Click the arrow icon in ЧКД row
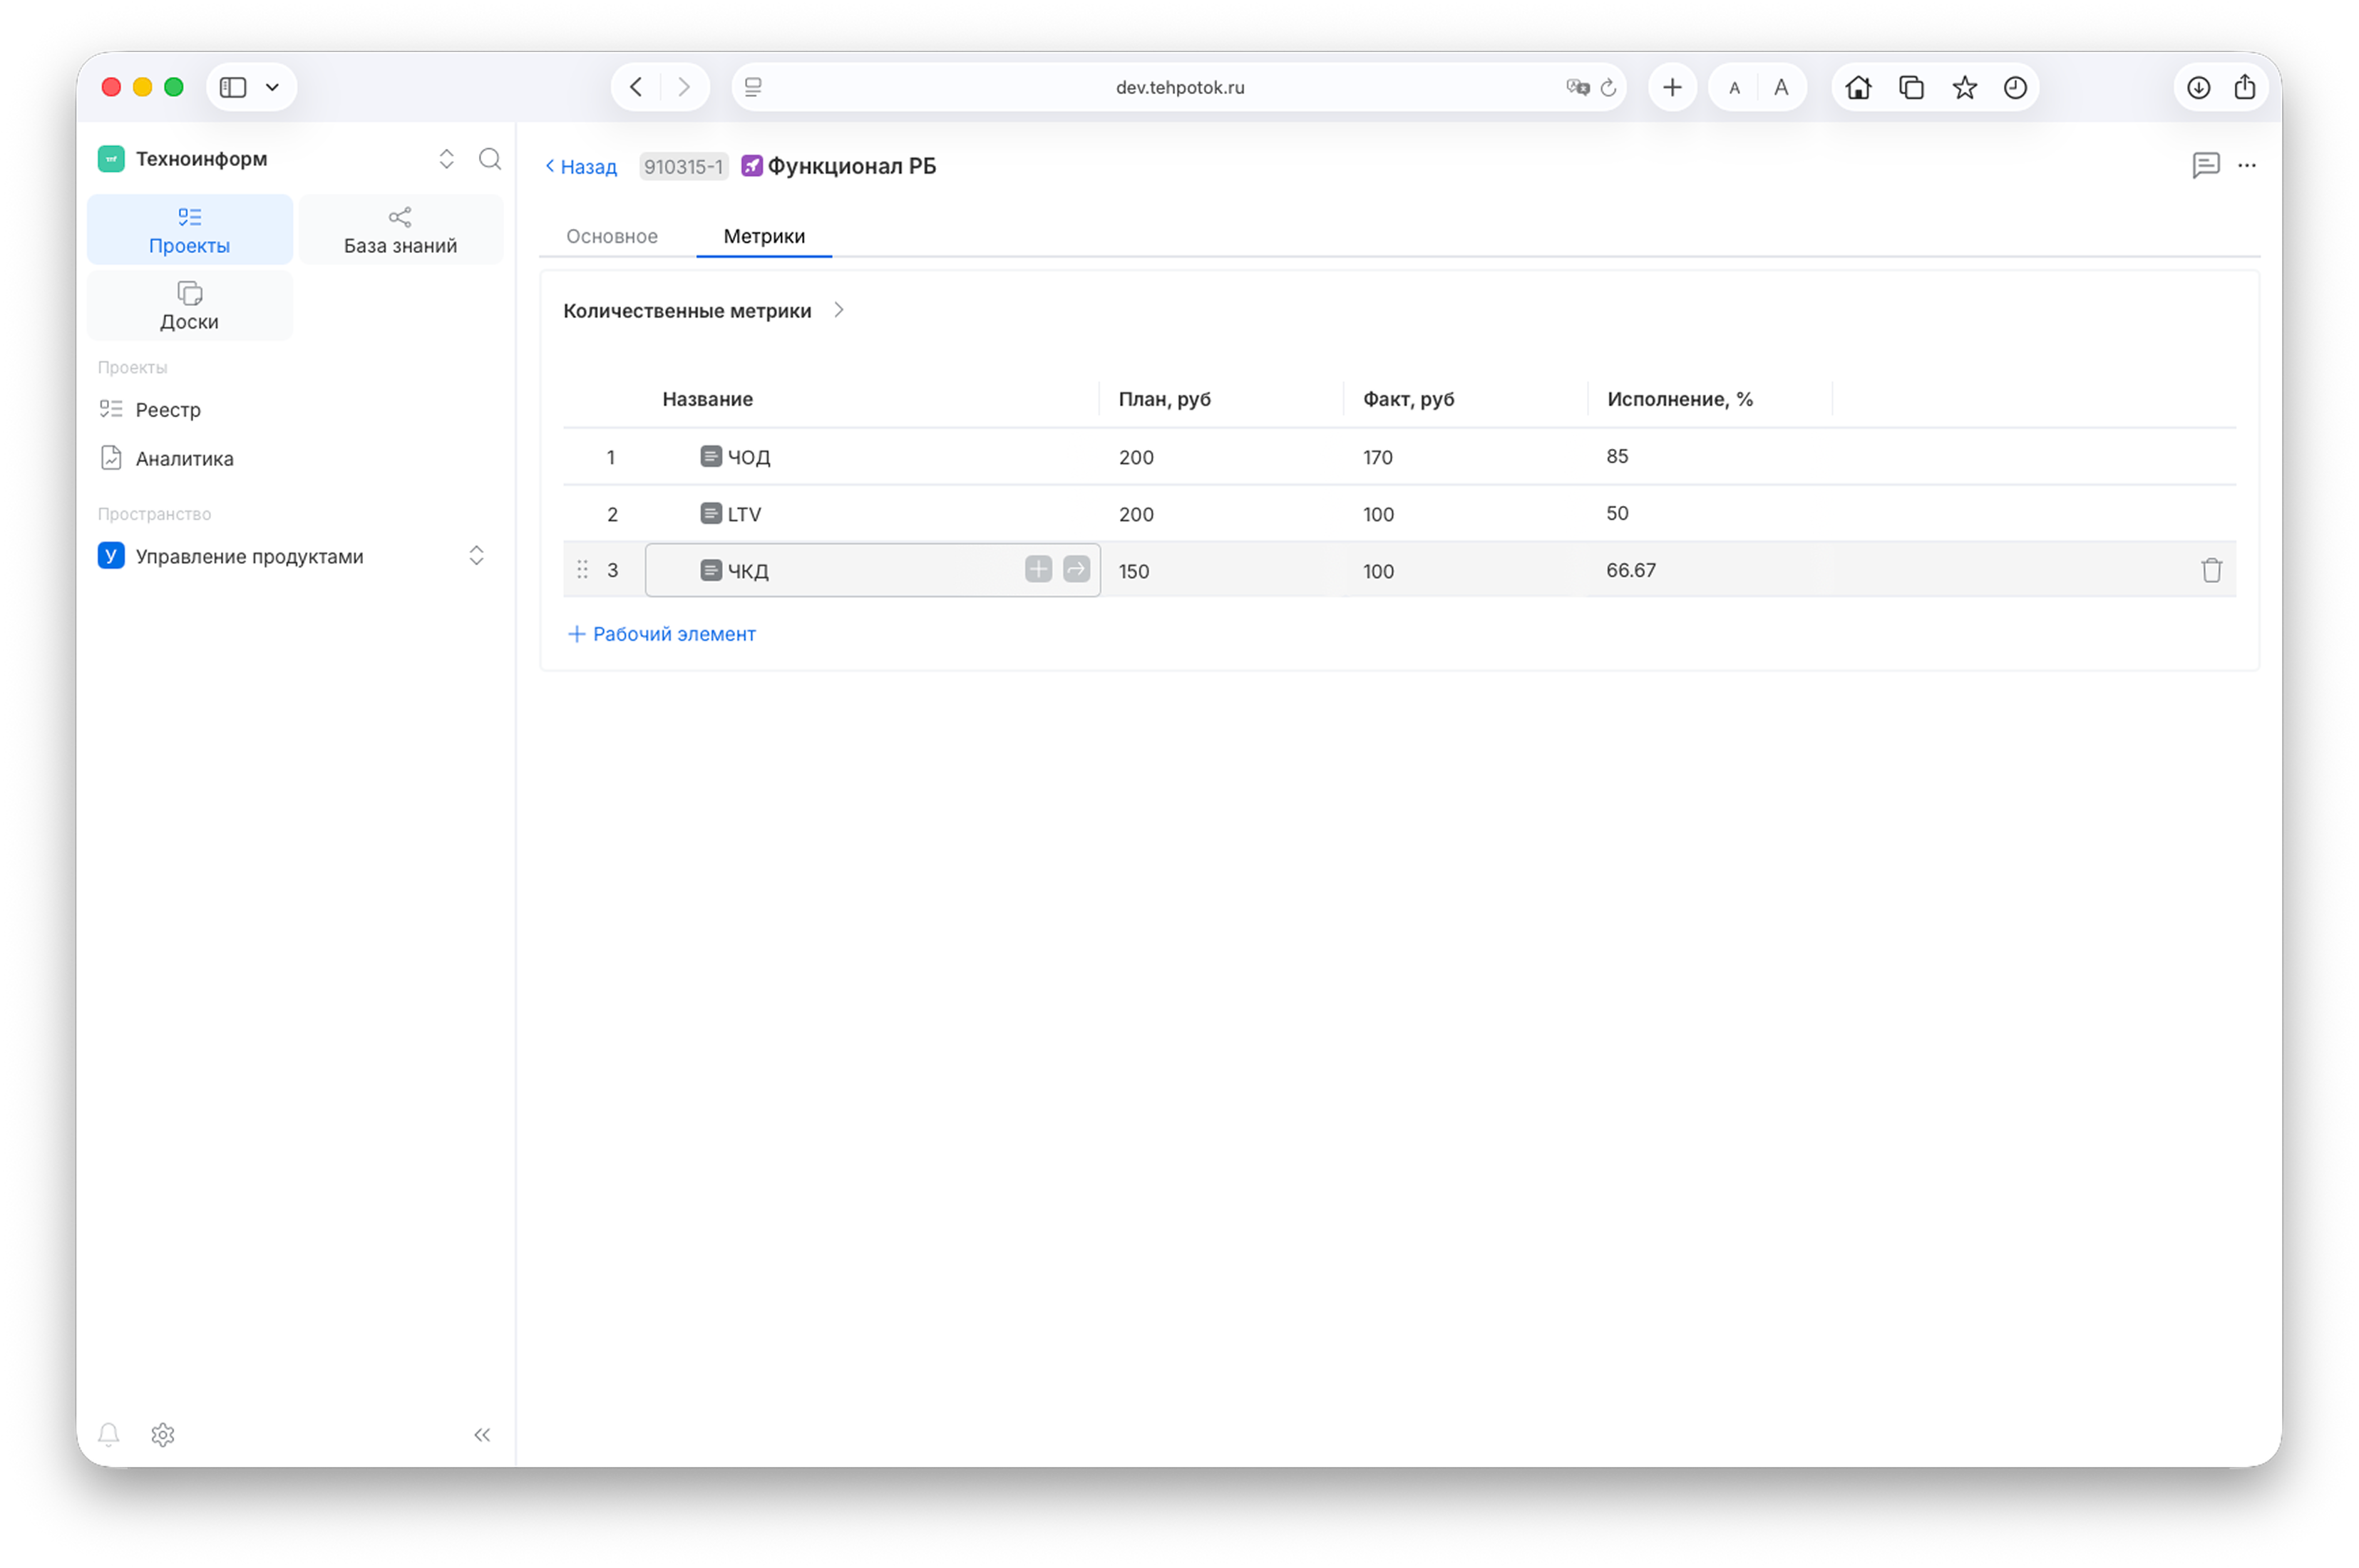The height and width of the screenshot is (1568, 2359). click(1076, 569)
